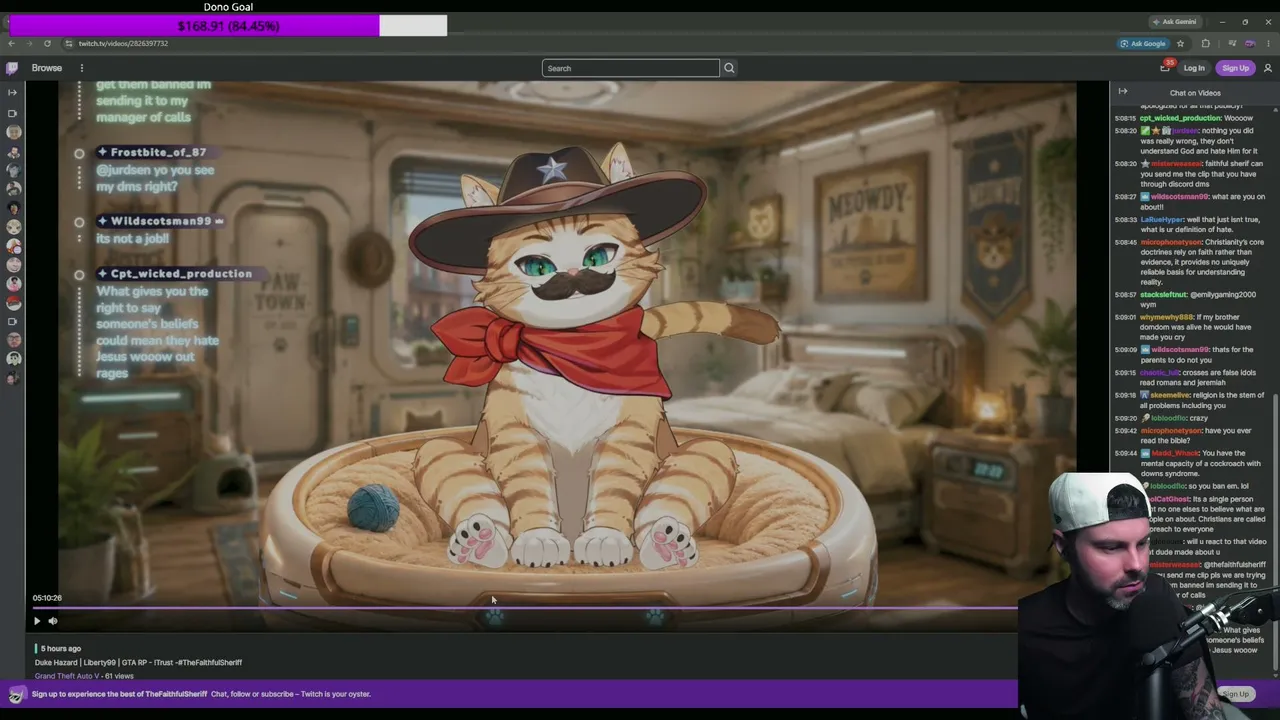Open stacksleftnut's username in chat
Image resolution: width=1280 pixels, height=720 pixels.
point(1164,295)
